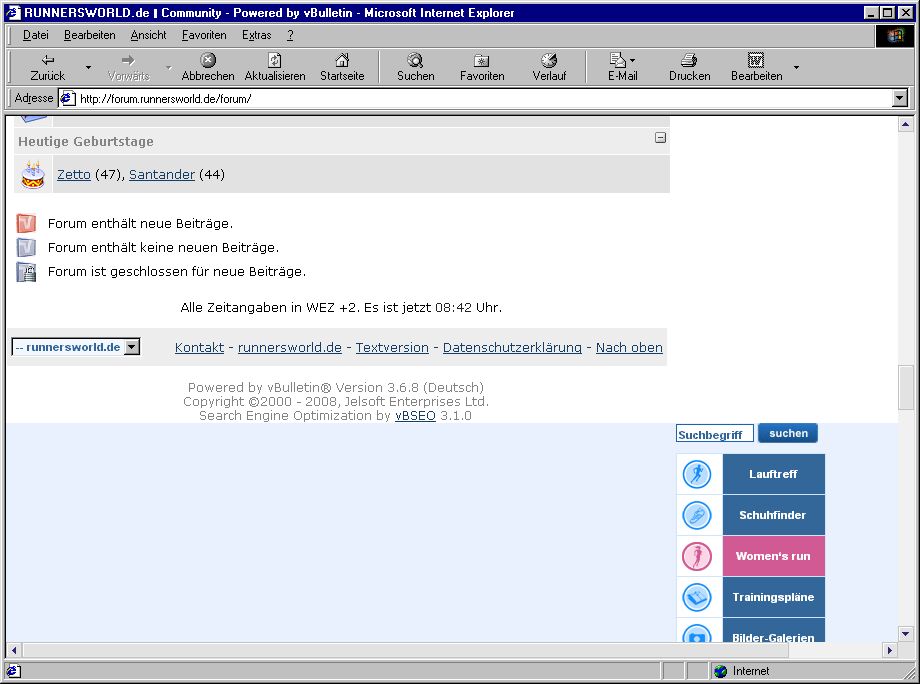Open the Datenschutzerklärung link

512,348
